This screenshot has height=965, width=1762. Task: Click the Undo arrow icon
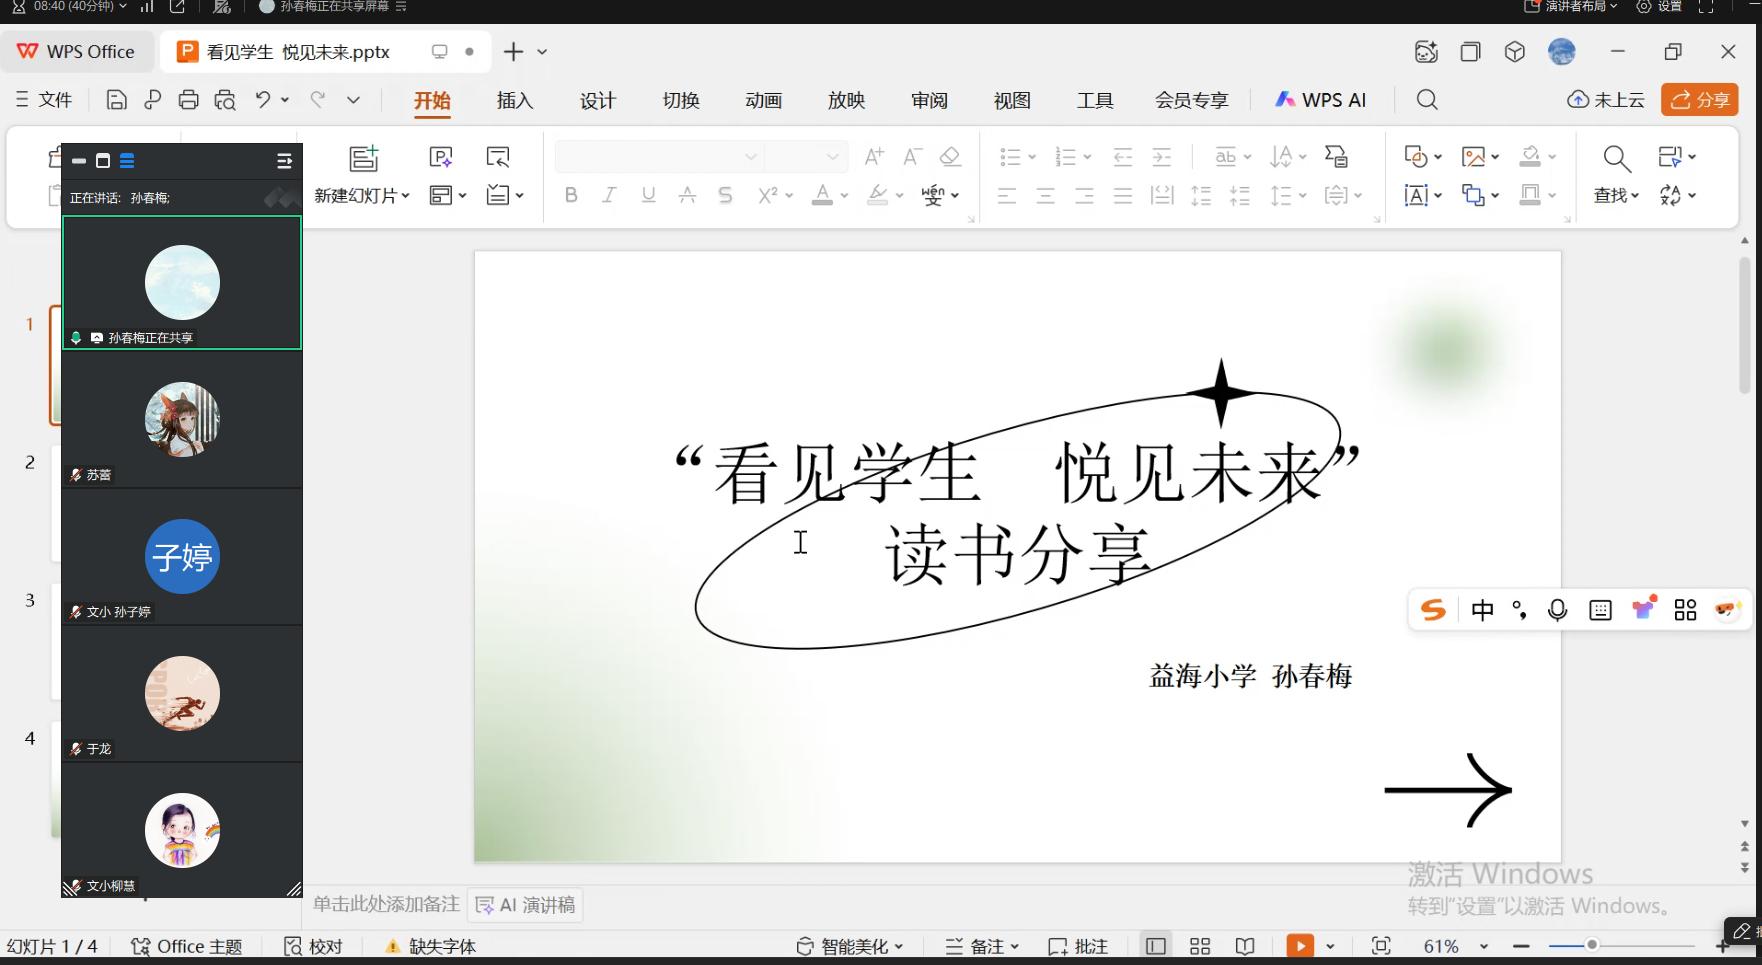coord(262,99)
